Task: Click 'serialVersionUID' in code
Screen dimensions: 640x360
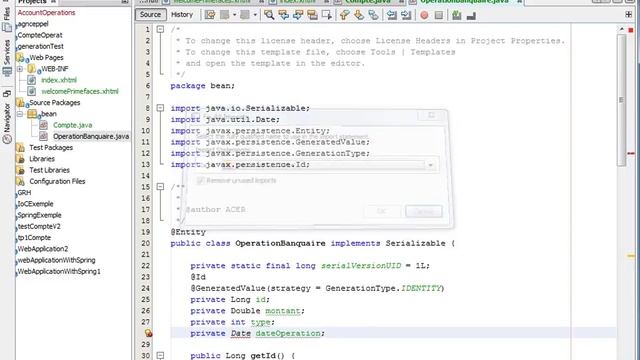Action: tap(361, 266)
